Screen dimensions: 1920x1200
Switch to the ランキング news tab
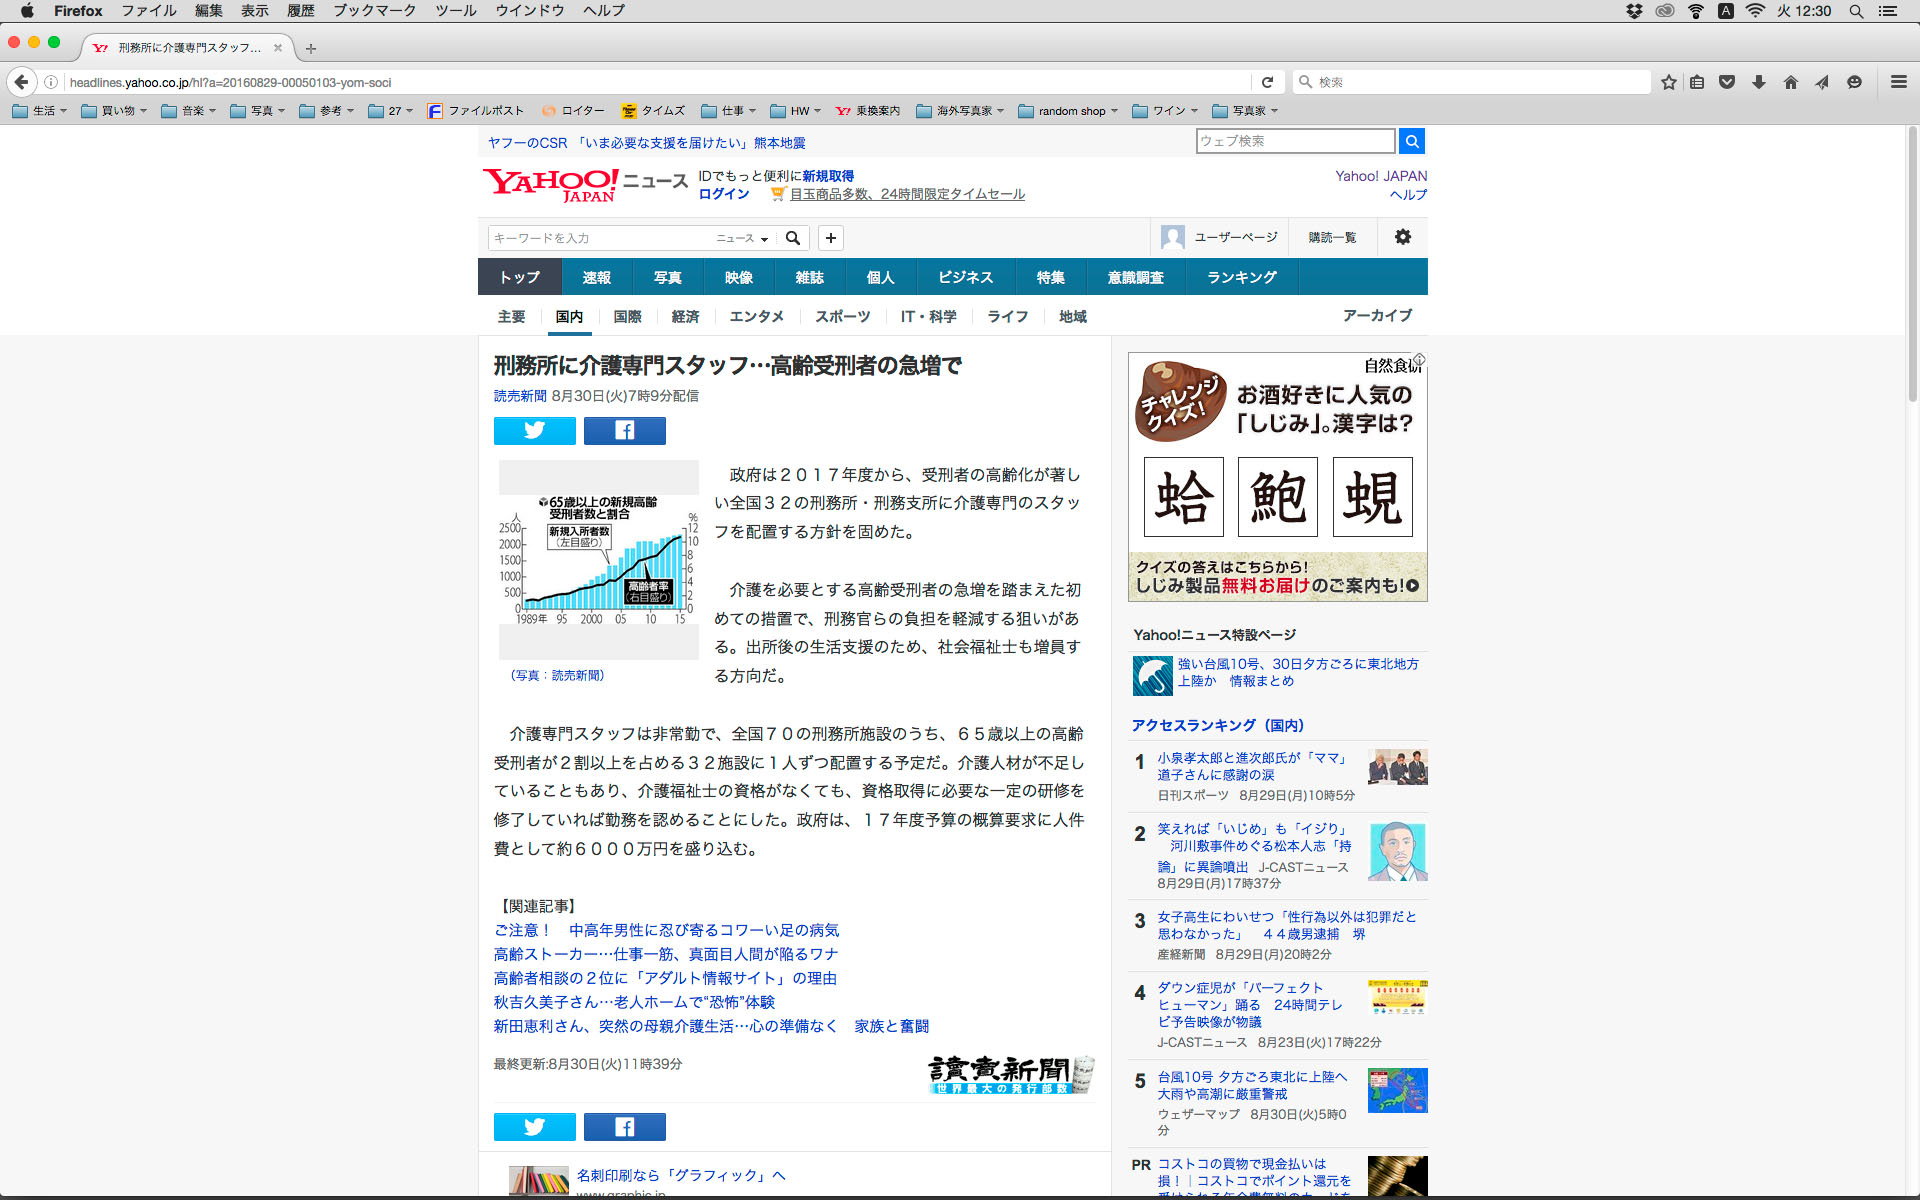[x=1241, y=277]
